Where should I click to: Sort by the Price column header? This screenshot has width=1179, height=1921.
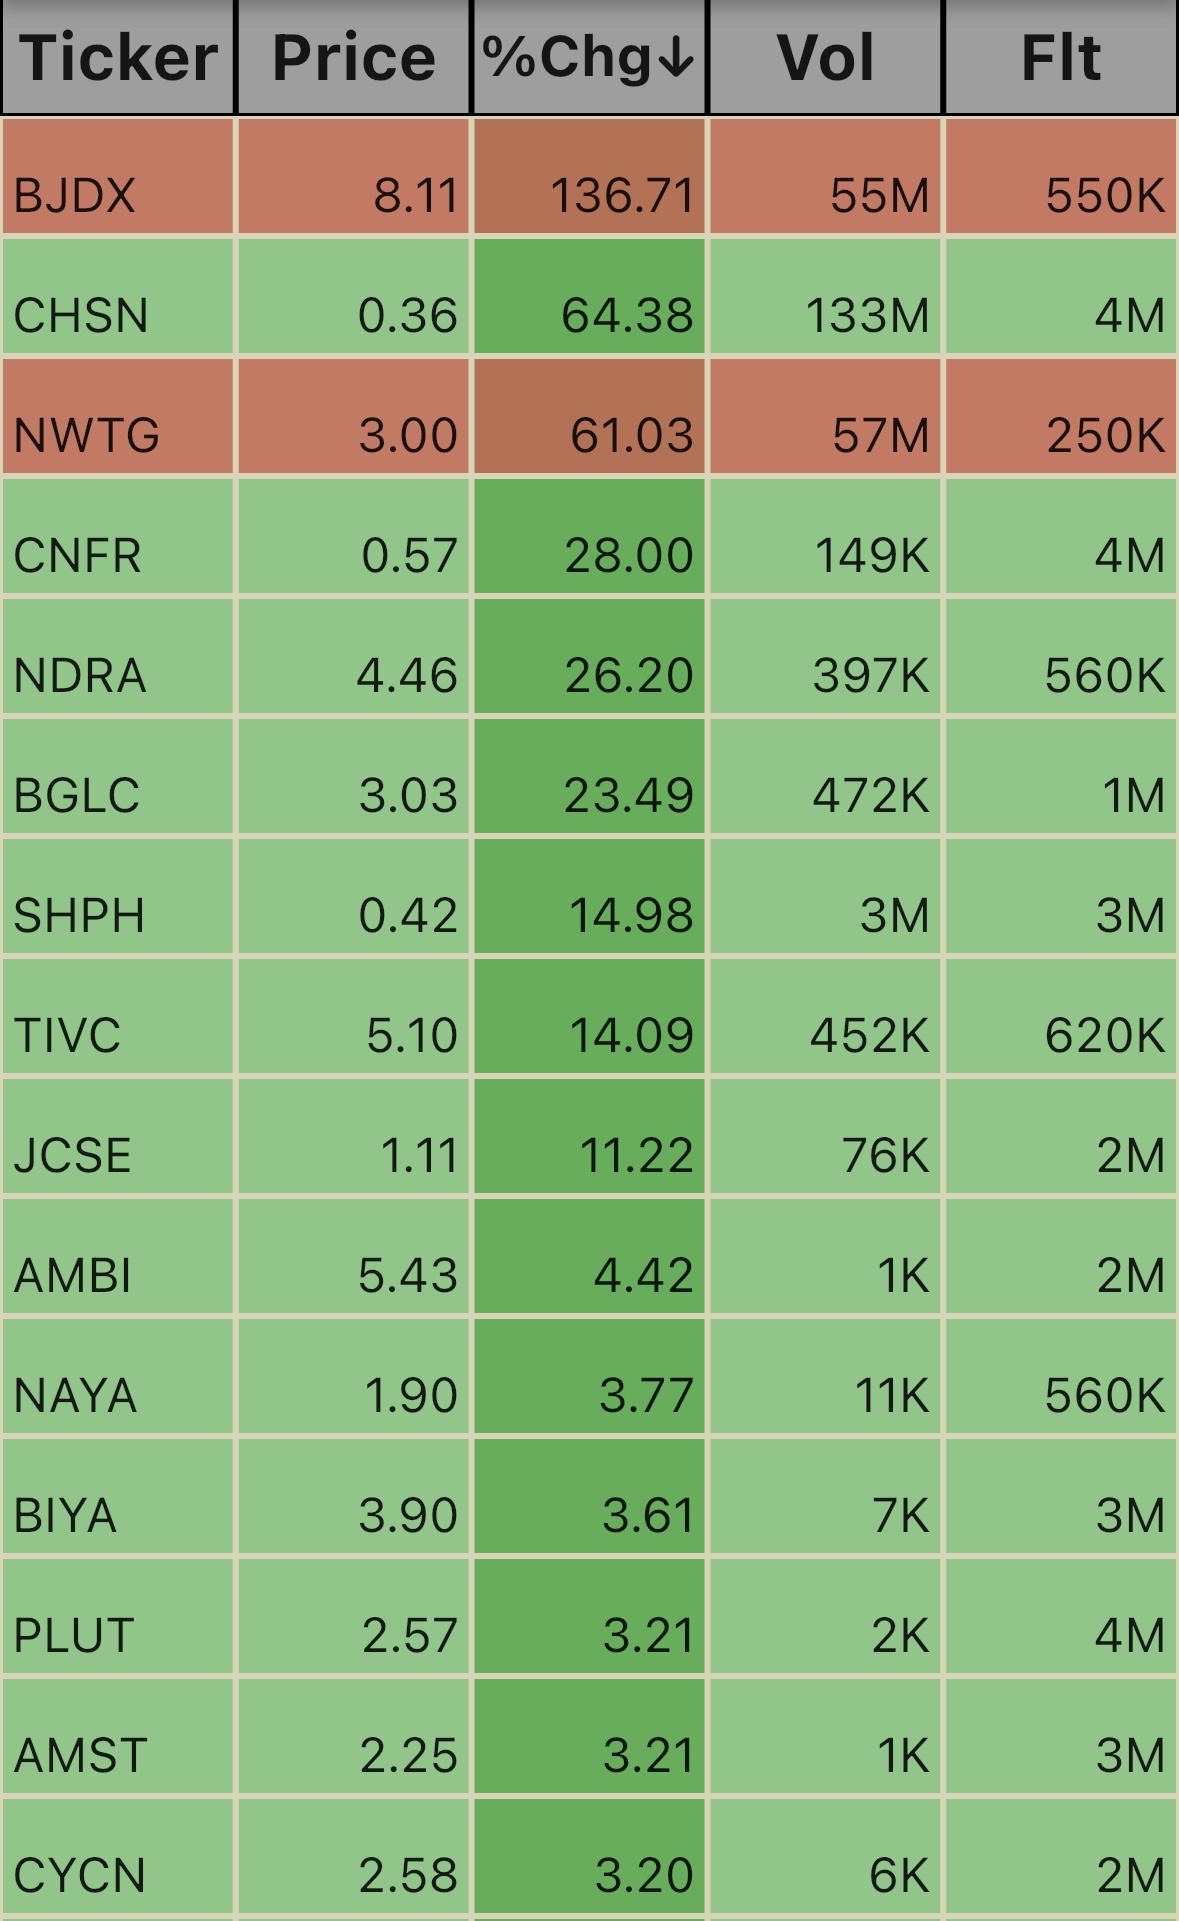point(354,57)
